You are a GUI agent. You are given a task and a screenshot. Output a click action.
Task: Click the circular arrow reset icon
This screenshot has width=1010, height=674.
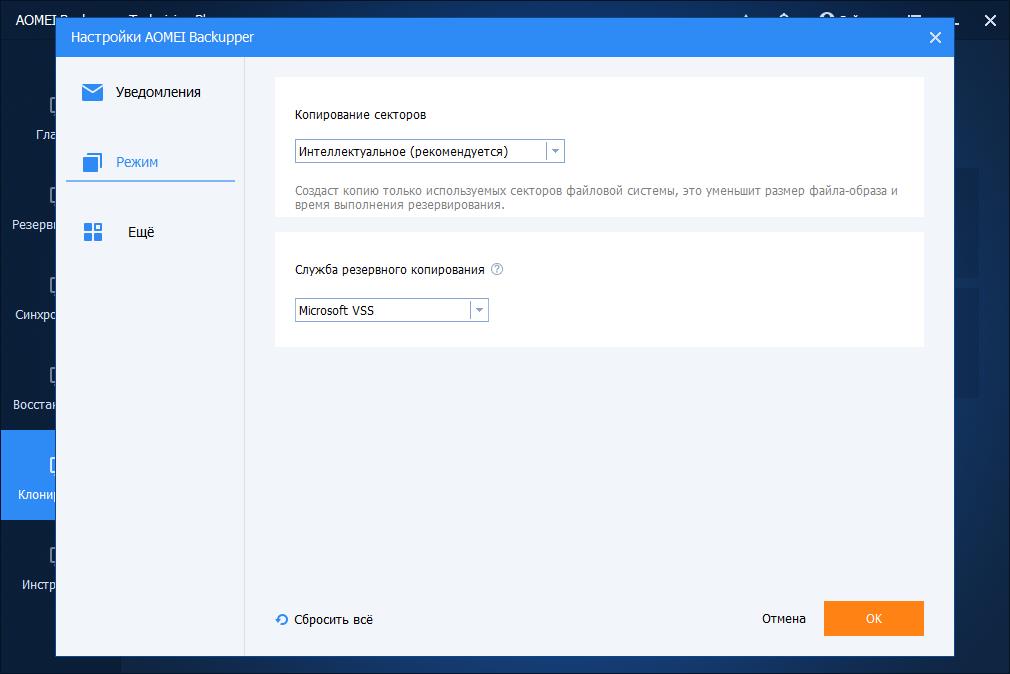[x=282, y=619]
